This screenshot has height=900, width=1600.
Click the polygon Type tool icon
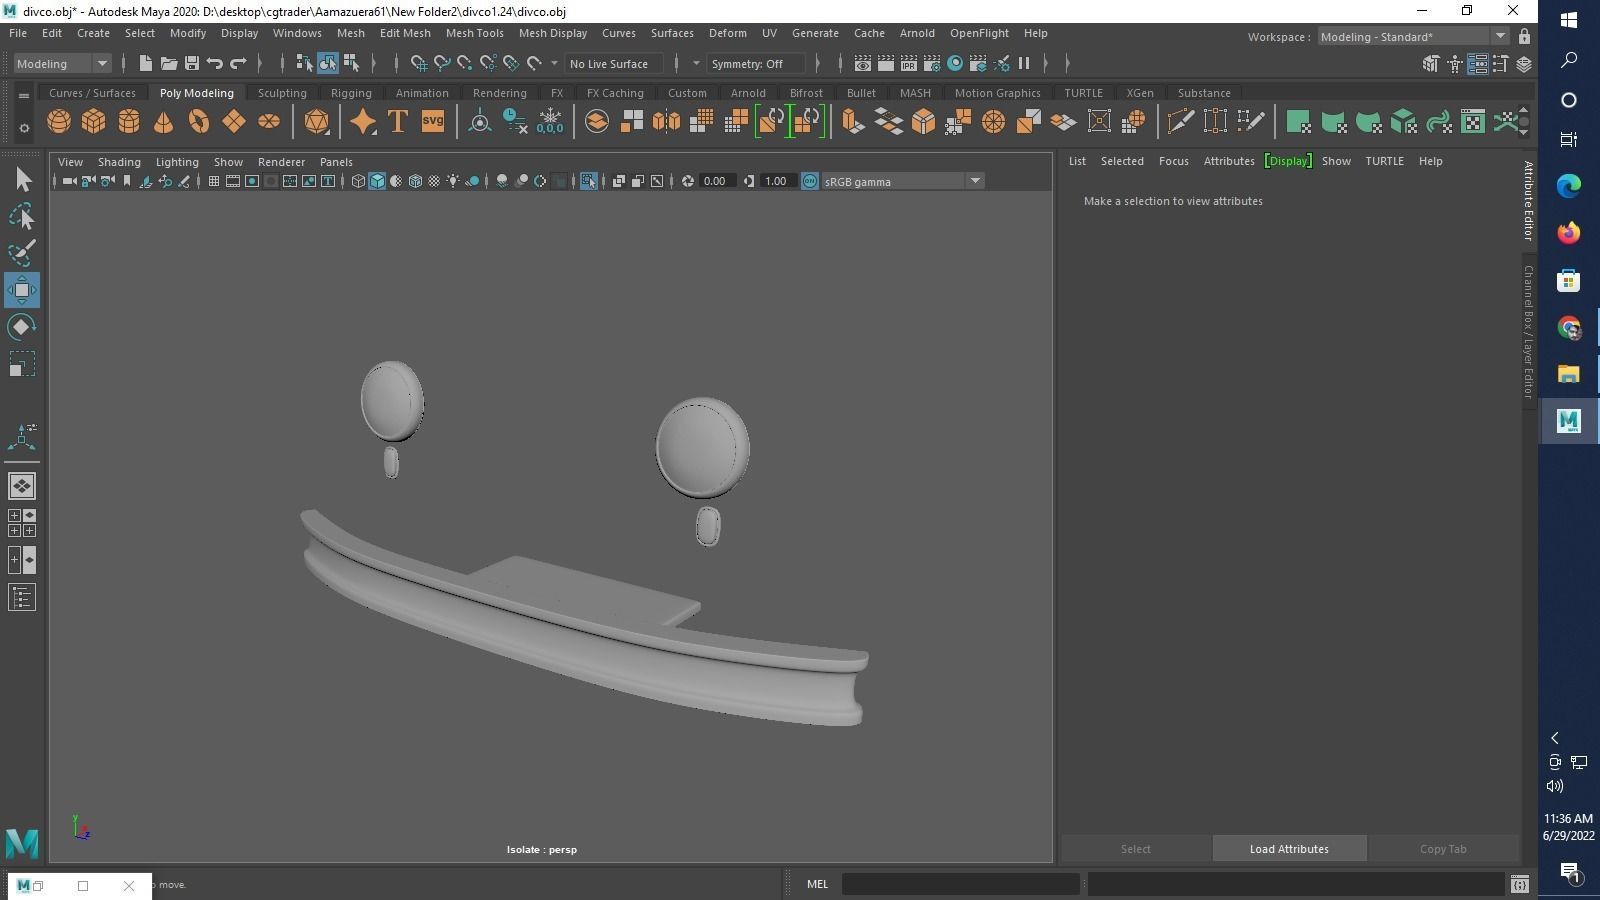click(397, 122)
